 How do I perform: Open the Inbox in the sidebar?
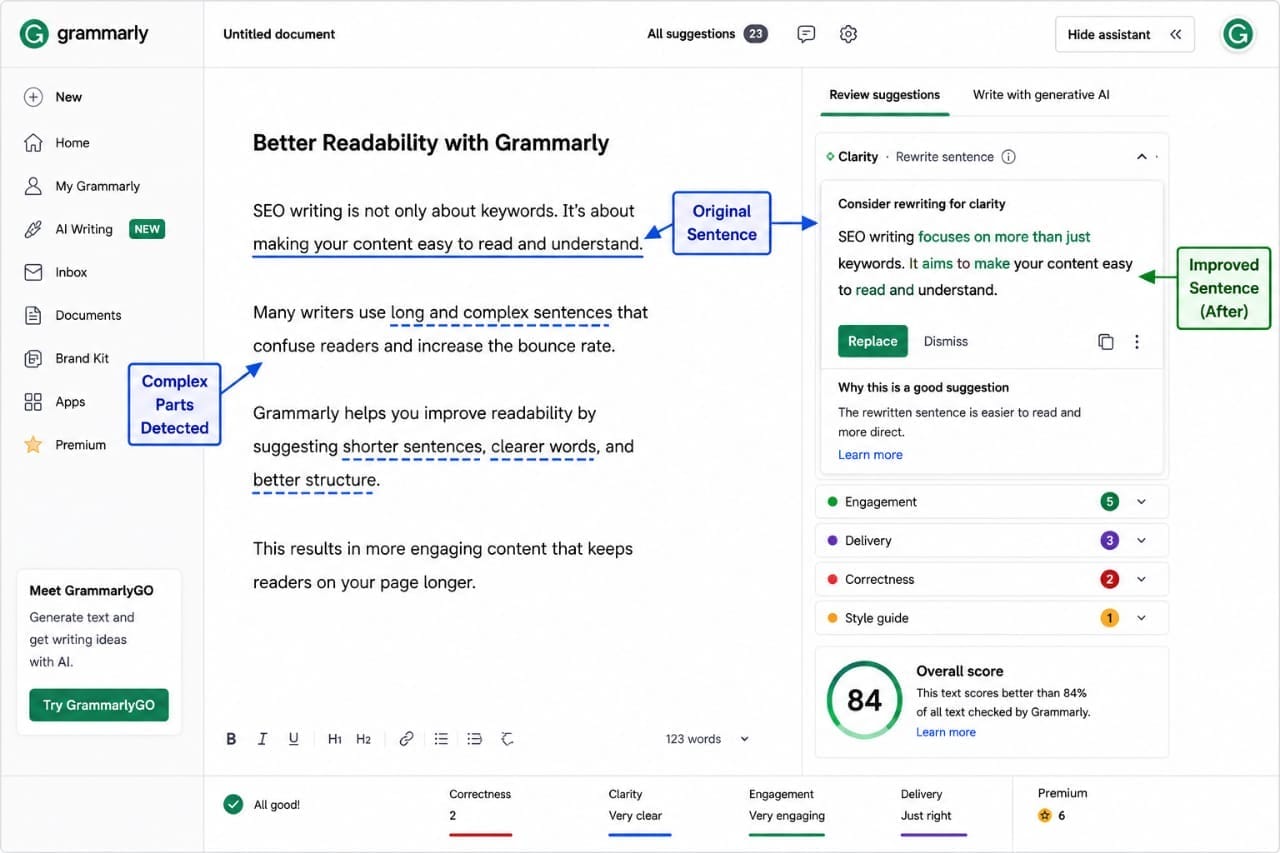[55, 272]
